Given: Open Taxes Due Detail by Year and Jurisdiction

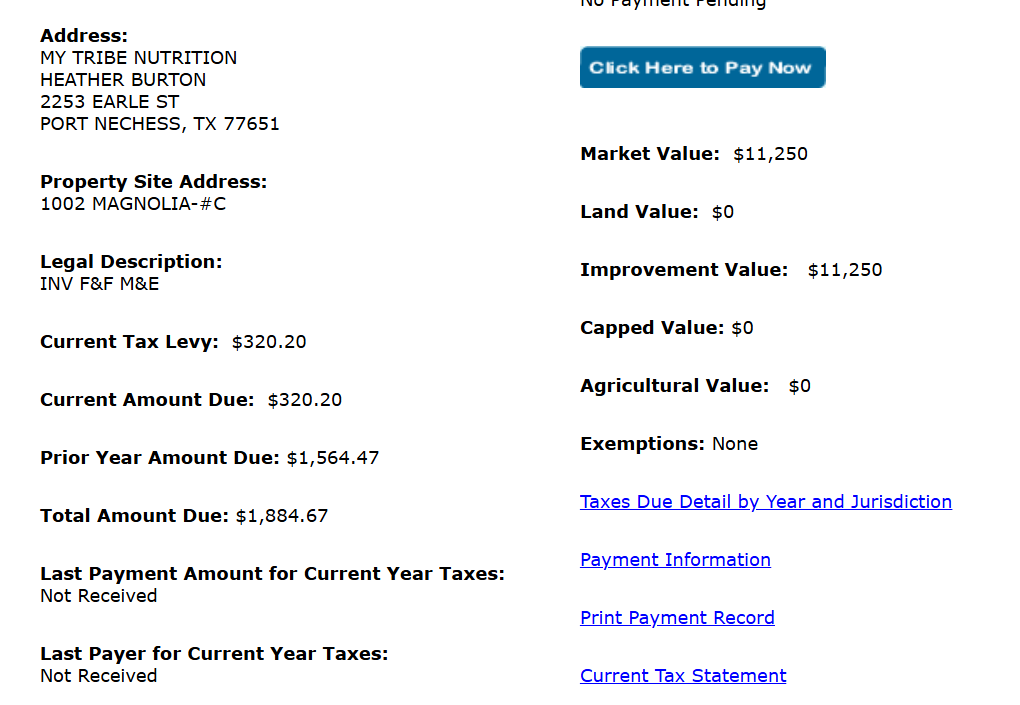Looking at the screenshot, I should (765, 502).
